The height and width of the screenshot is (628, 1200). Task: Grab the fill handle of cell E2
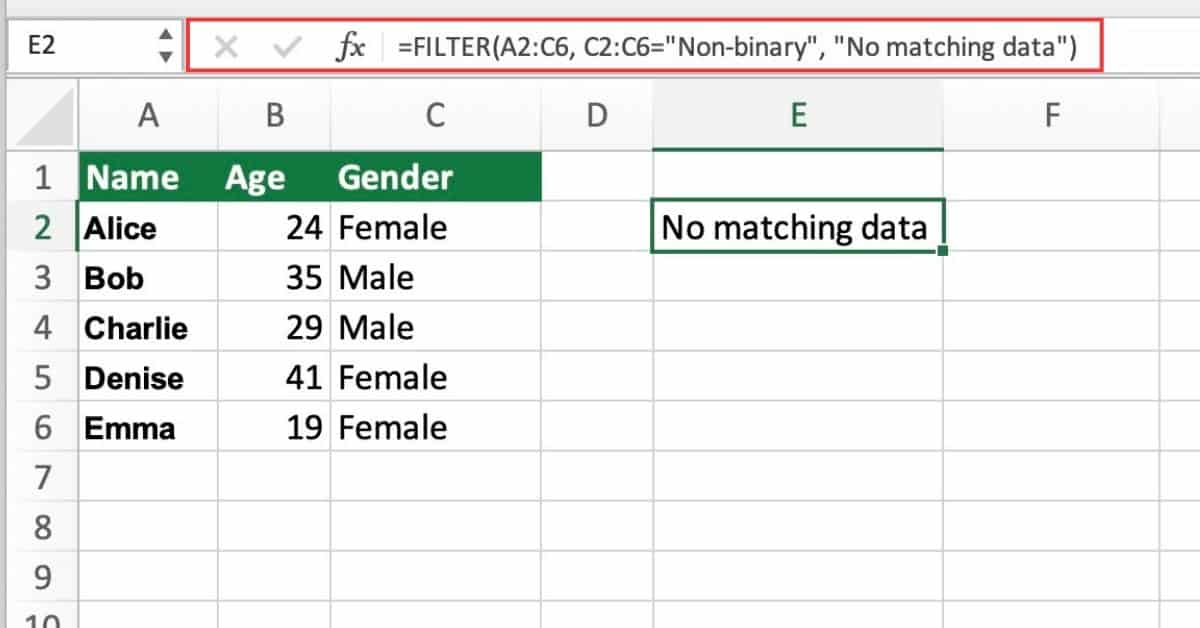[943, 252]
